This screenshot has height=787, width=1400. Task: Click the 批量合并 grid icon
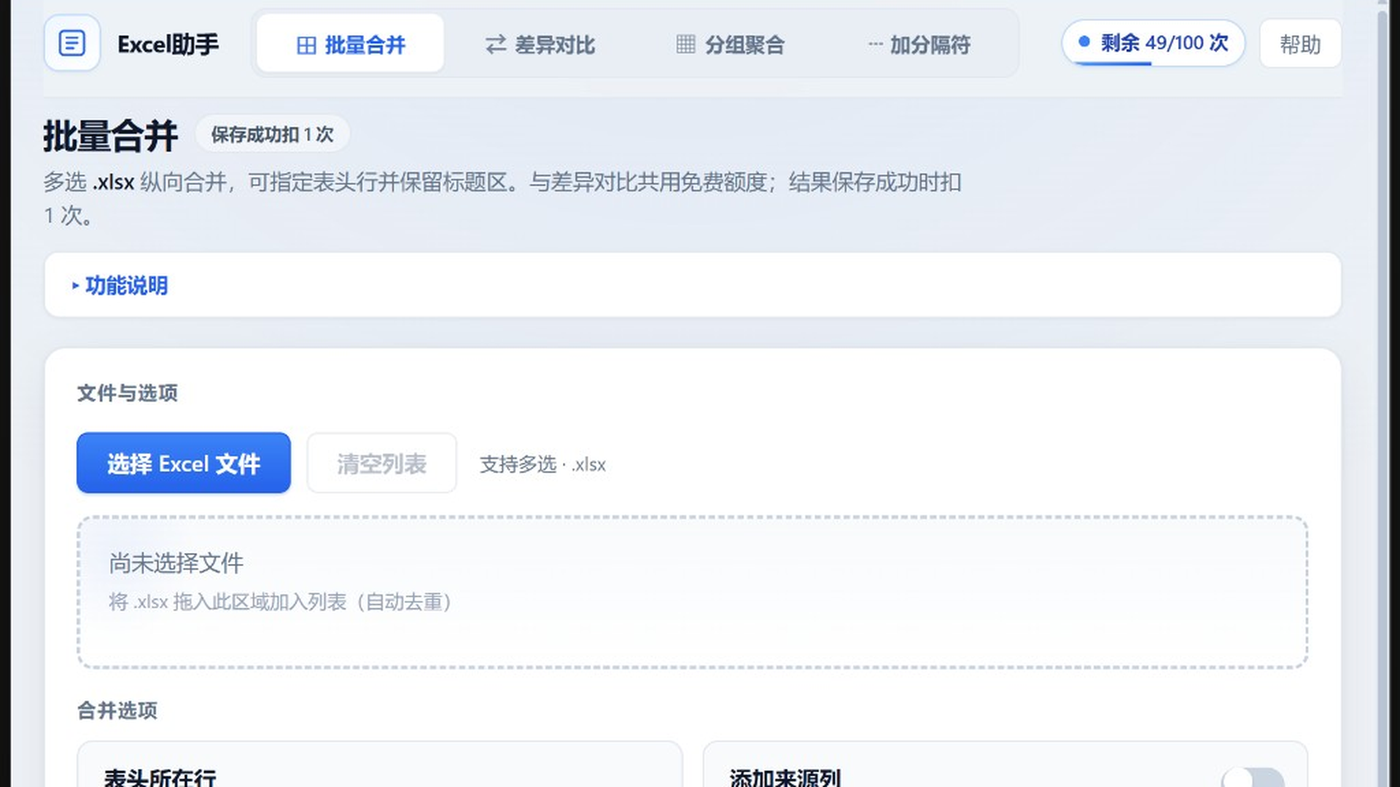pyautogui.click(x=307, y=45)
